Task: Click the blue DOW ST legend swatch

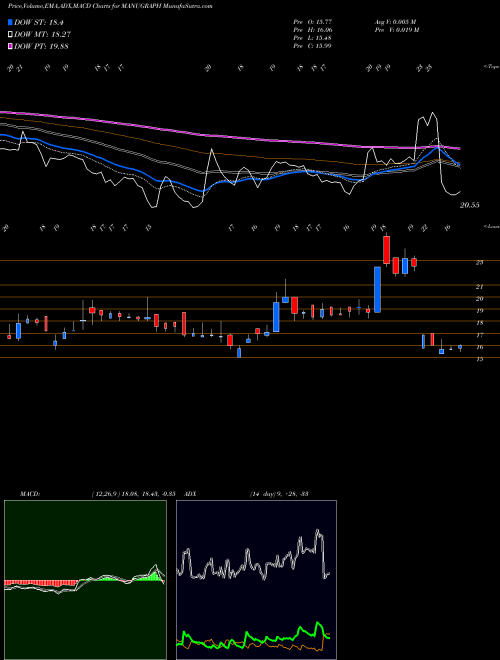Action: pos(11,23)
